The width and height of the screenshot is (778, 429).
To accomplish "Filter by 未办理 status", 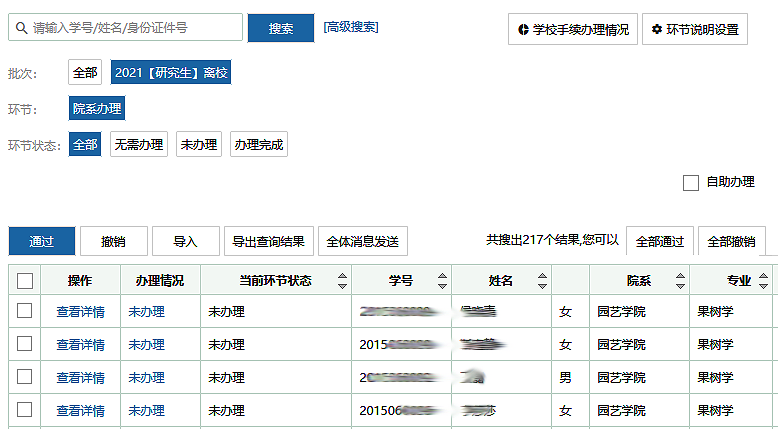I will pyautogui.click(x=199, y=144).
